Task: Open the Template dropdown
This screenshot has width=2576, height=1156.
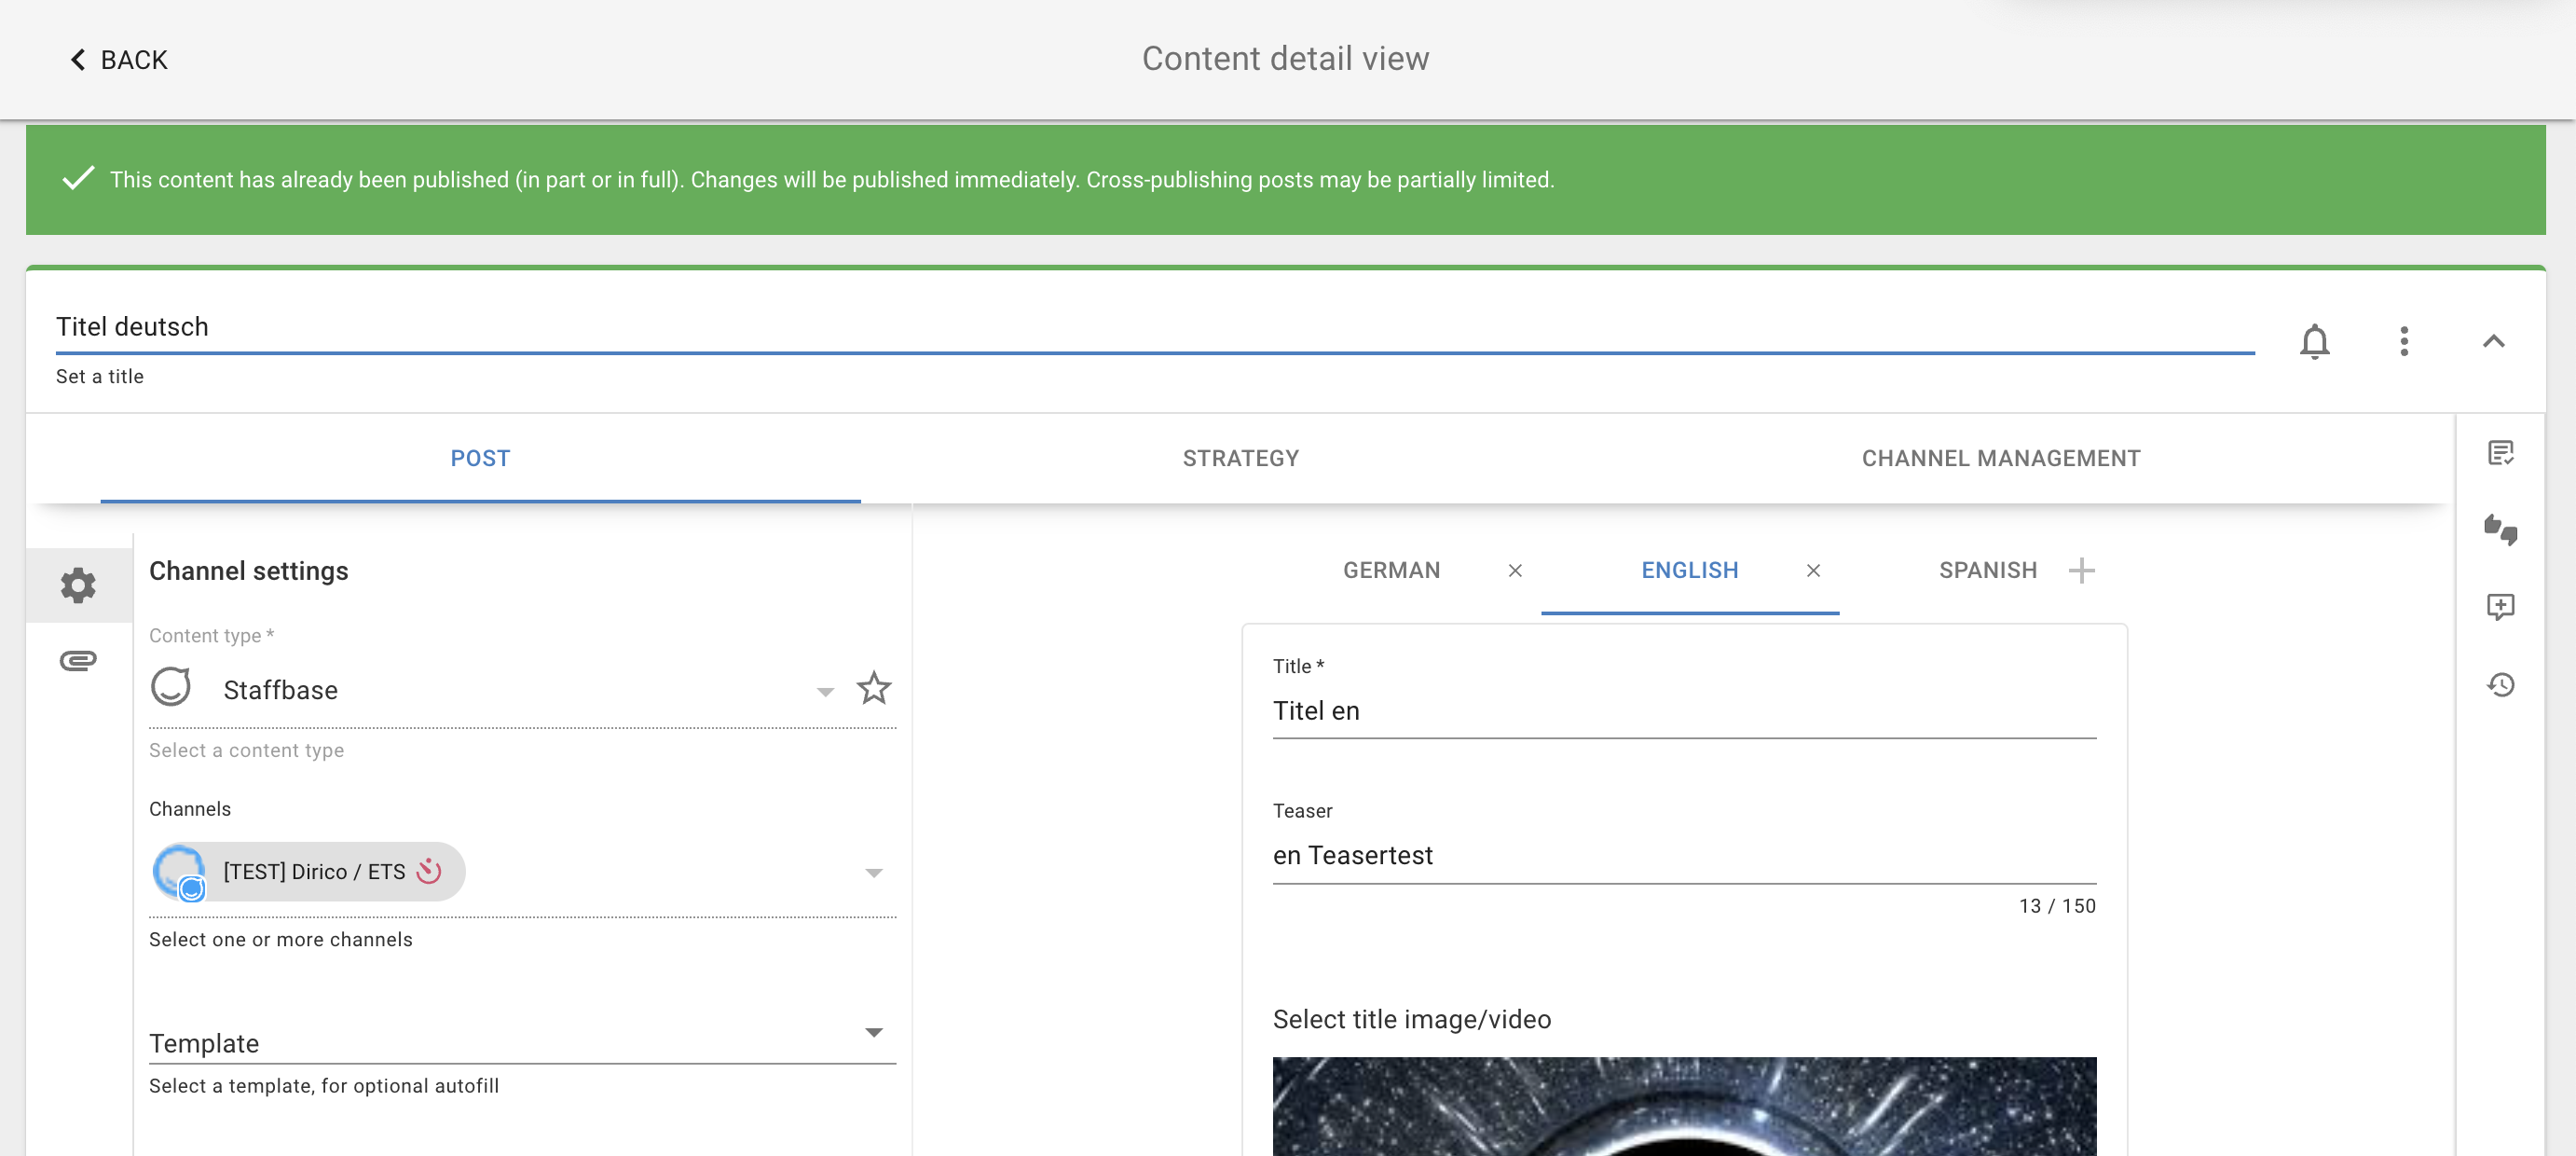Action: click(522, 1040)
